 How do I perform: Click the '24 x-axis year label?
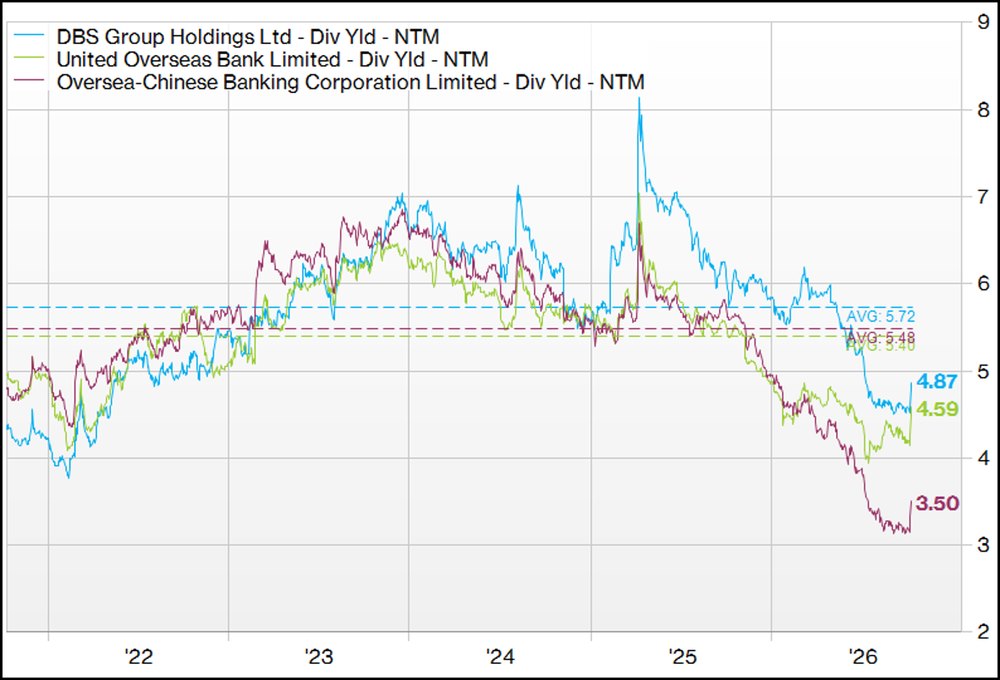point(500,656)
